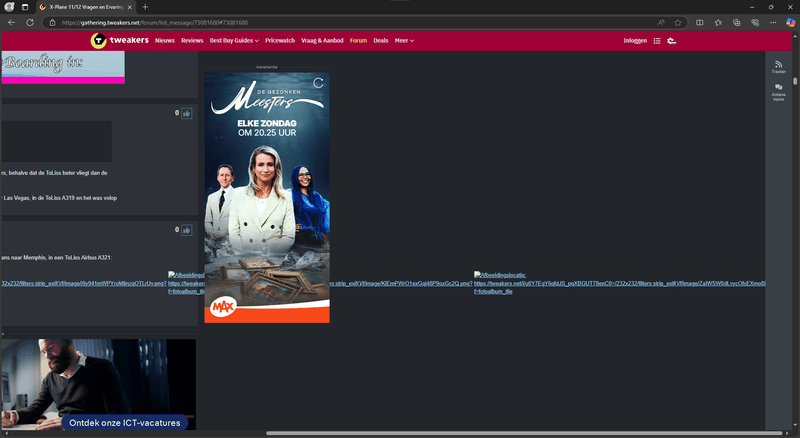The height and width of the screenshot is (438, 800).
Task: Open the De Gezonken Meesters advertisement
Action: pyautogui.click(x=267, y=198)
